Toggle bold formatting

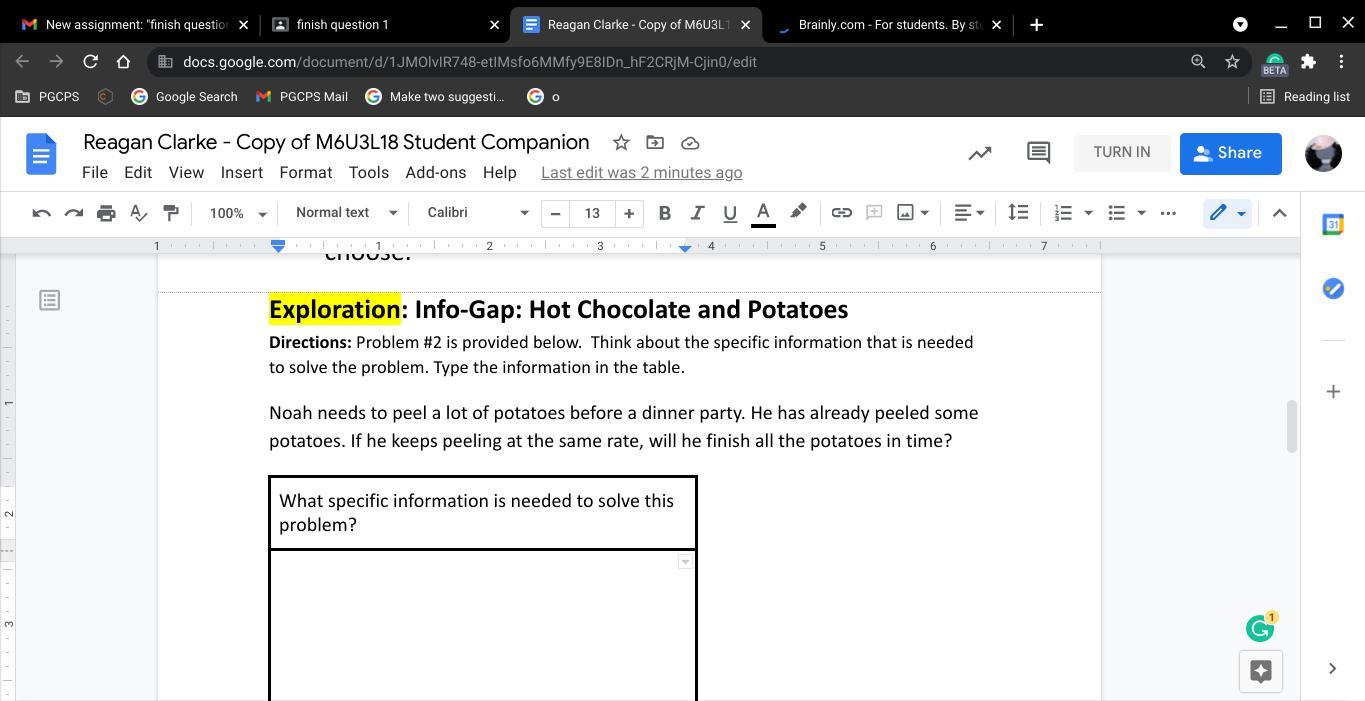pos(664,213)
